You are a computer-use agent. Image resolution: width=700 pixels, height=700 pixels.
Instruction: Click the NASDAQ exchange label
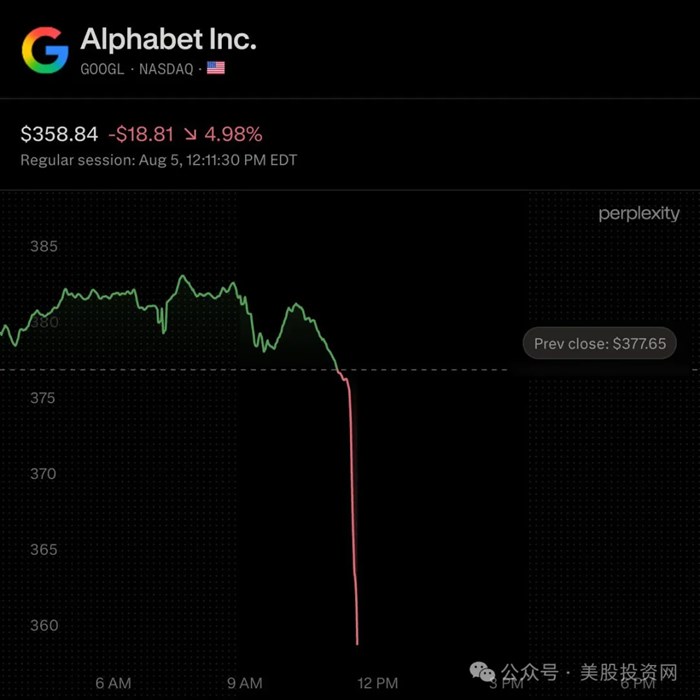(166, 69)
